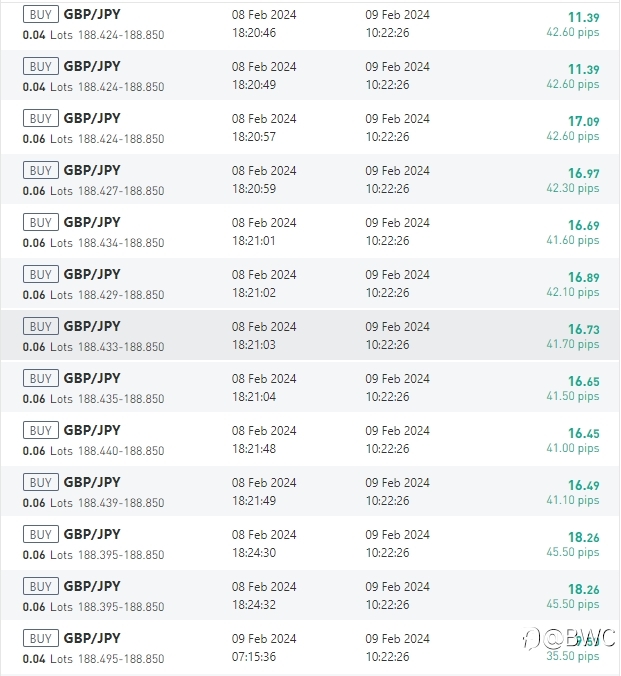The width and height of the screenshot is (621, 676).
Task: Click BUY badge of 18:21:04 trade
Action: click(41, 378)
